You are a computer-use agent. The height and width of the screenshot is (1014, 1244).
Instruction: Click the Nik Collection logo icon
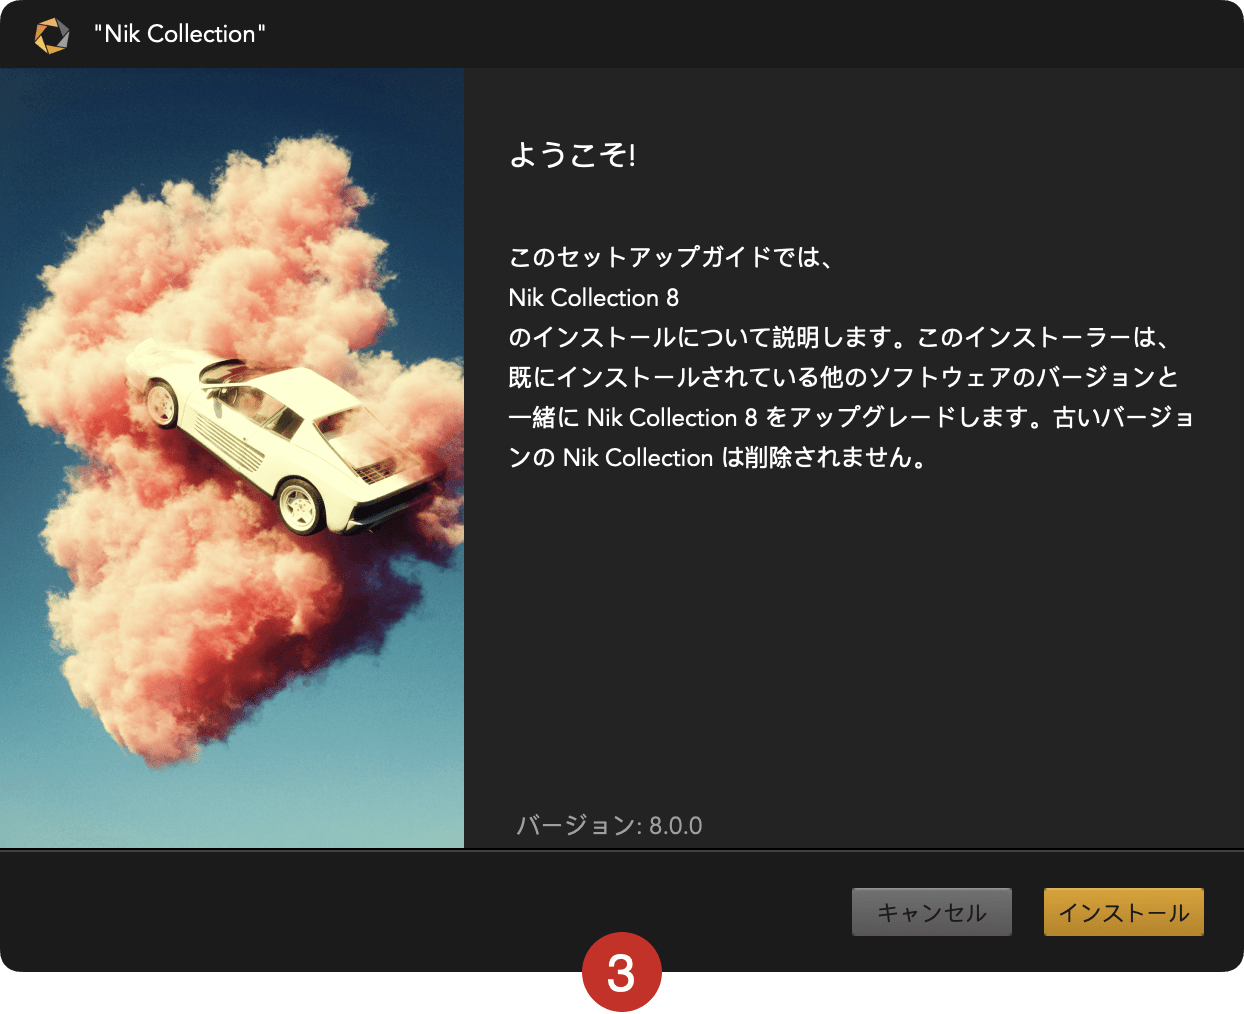pyautogui.click(x=52, y=35)
